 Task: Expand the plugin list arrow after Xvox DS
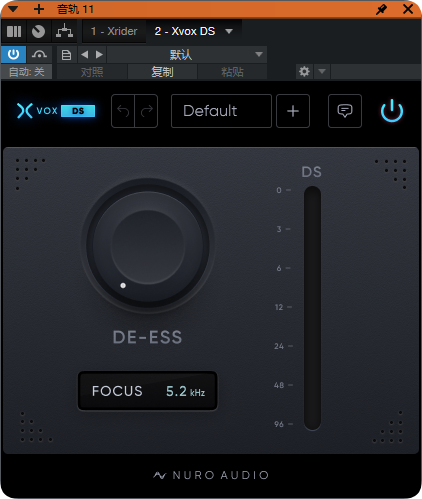229,31
